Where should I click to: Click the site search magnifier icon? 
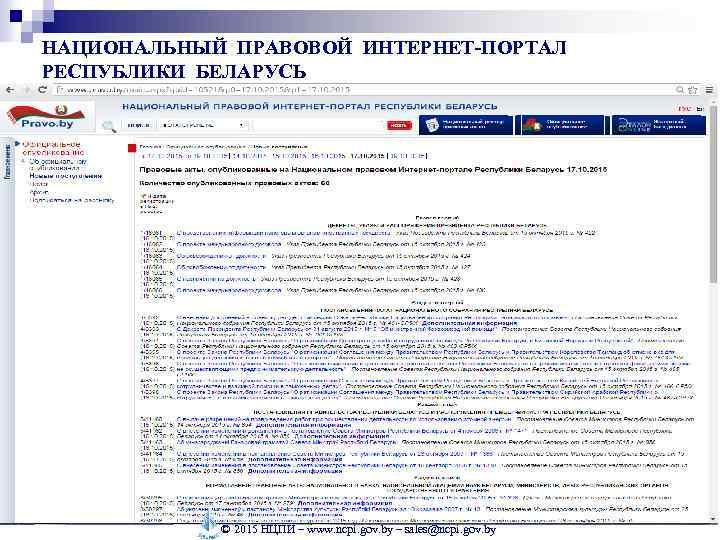point(109,126)
